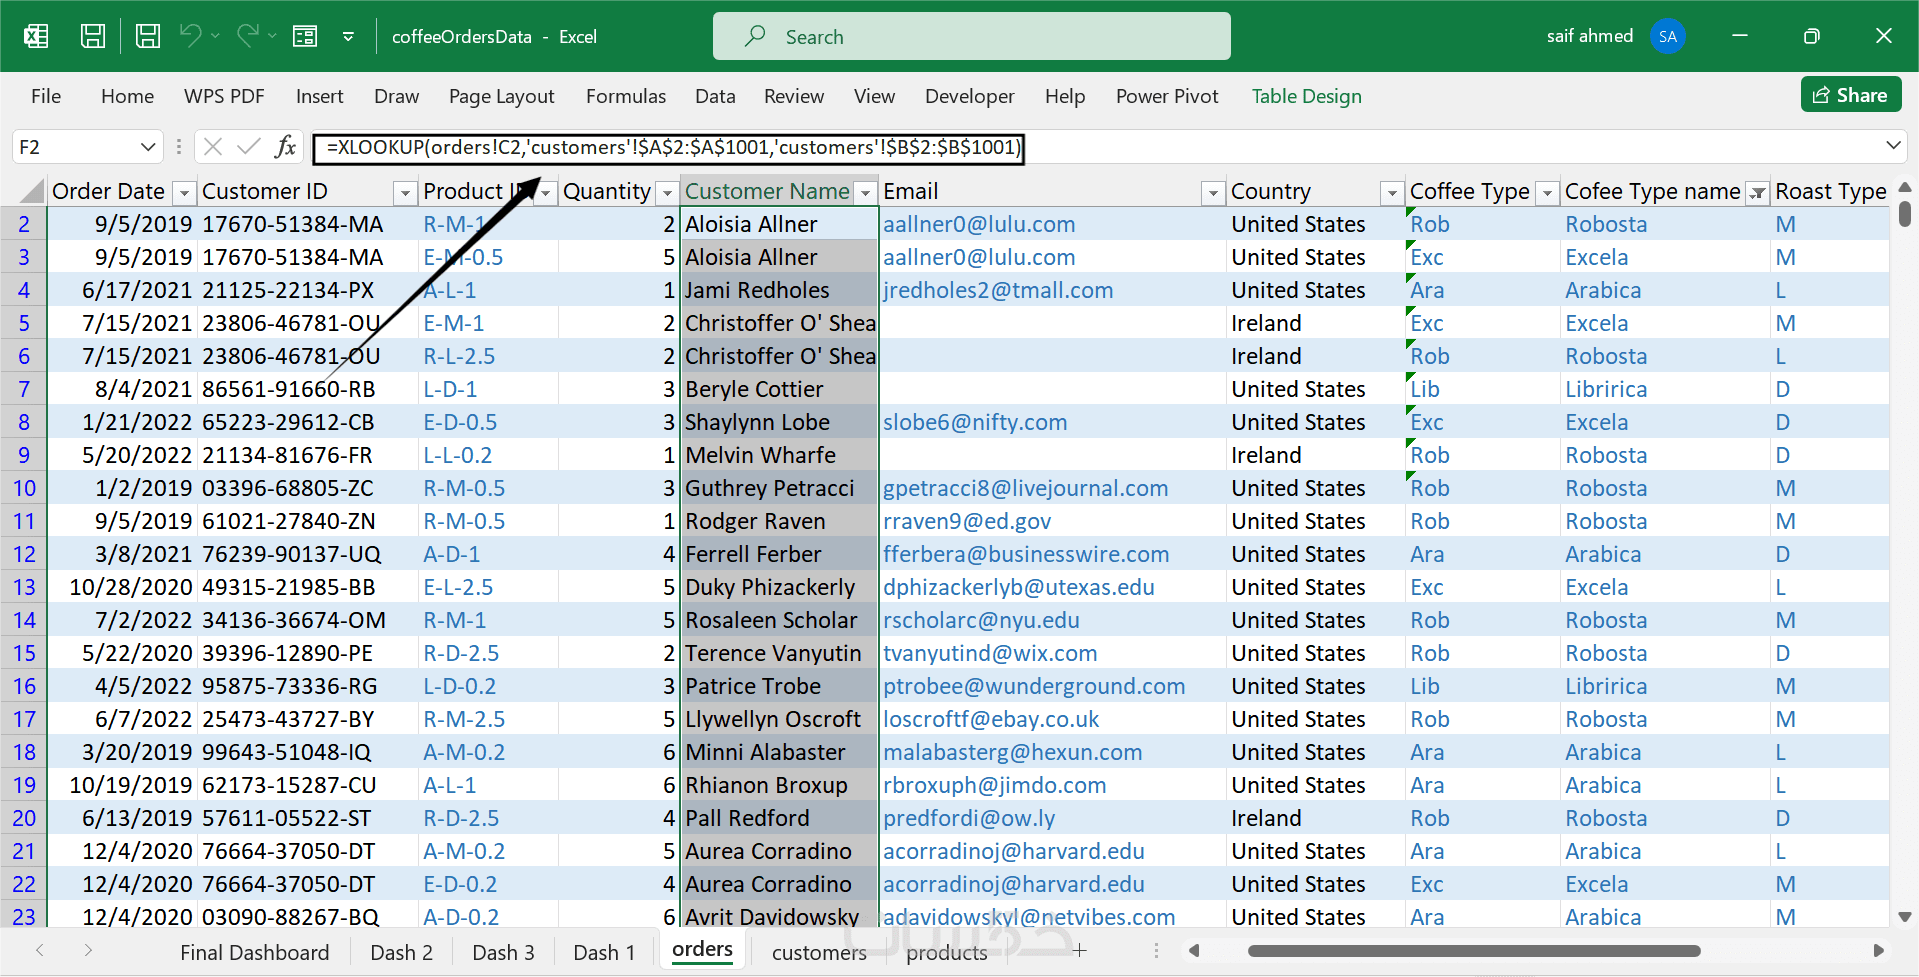The width and height of the screenshot is (1919, 977).
Task: Open the Data tab
Action: [715, 96]
